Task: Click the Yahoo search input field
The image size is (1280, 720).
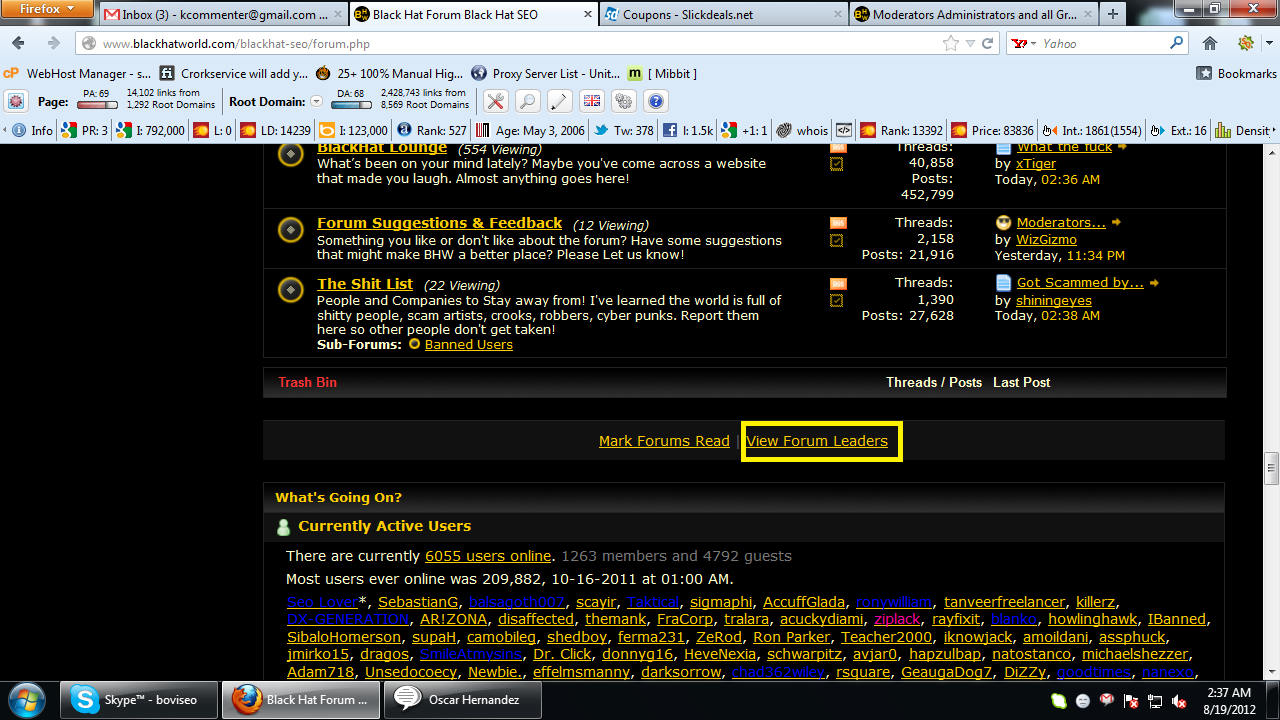Action: 1103,44
